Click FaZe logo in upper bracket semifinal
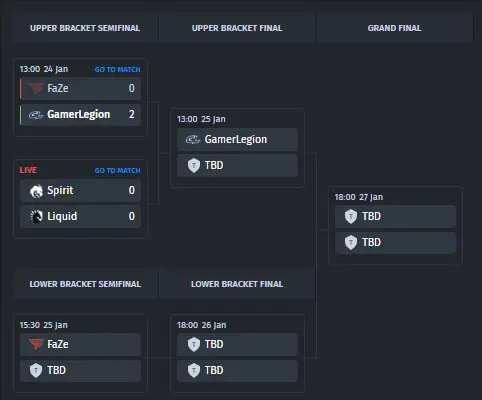The width and height of the screenshot is (482, 400). (x=36, y=88)
